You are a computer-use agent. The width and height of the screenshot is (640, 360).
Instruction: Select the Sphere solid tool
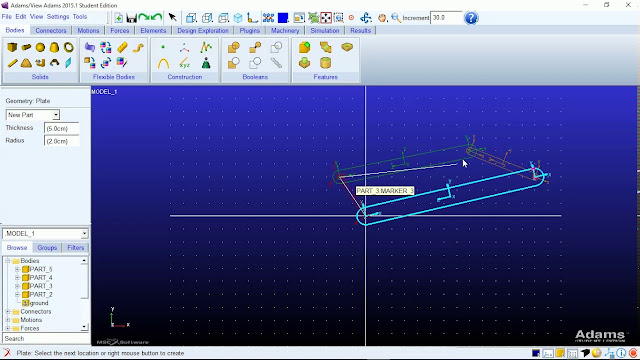[40, 47]
